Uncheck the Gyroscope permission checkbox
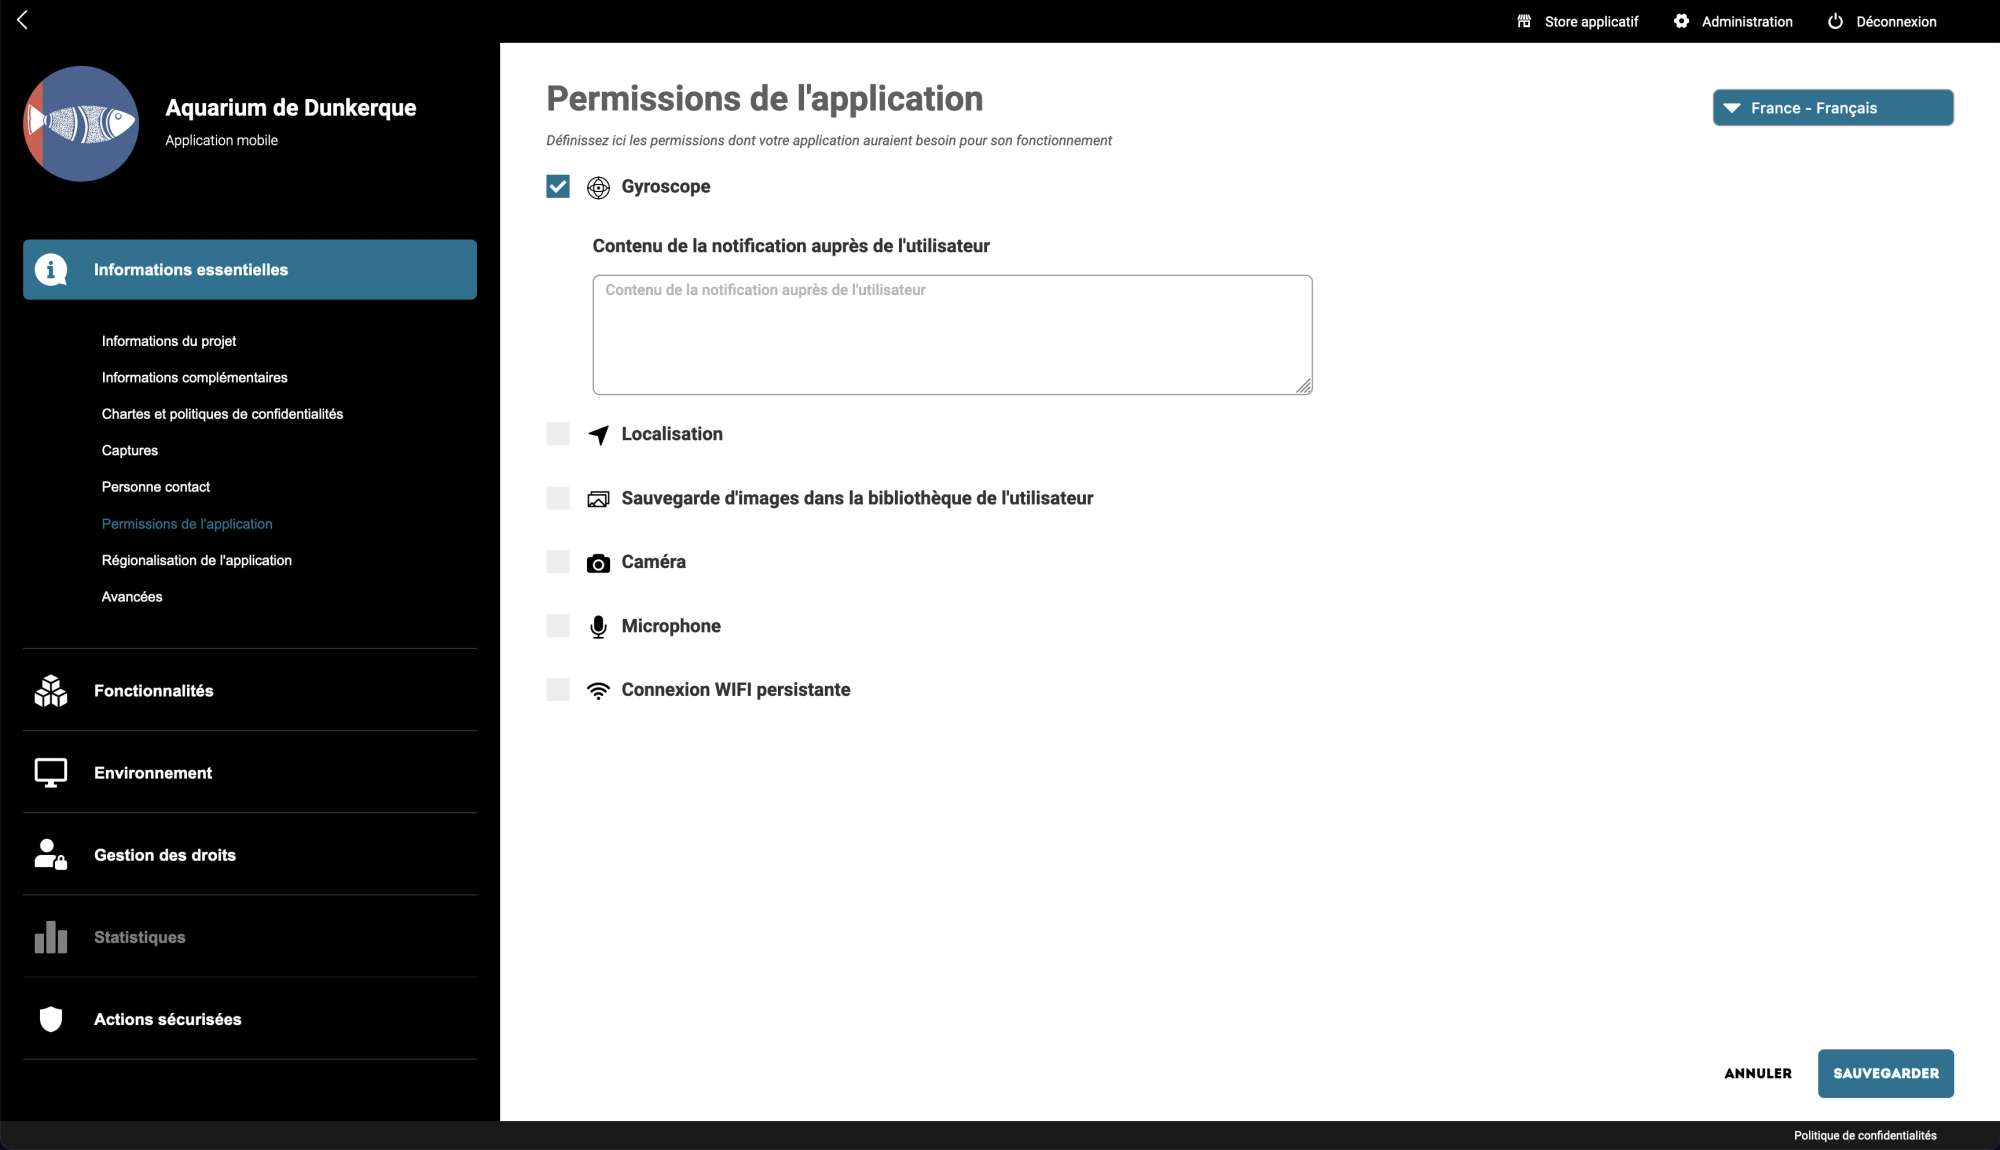The height and width of the screenshot is (1150, 2000). coord(558,187)
